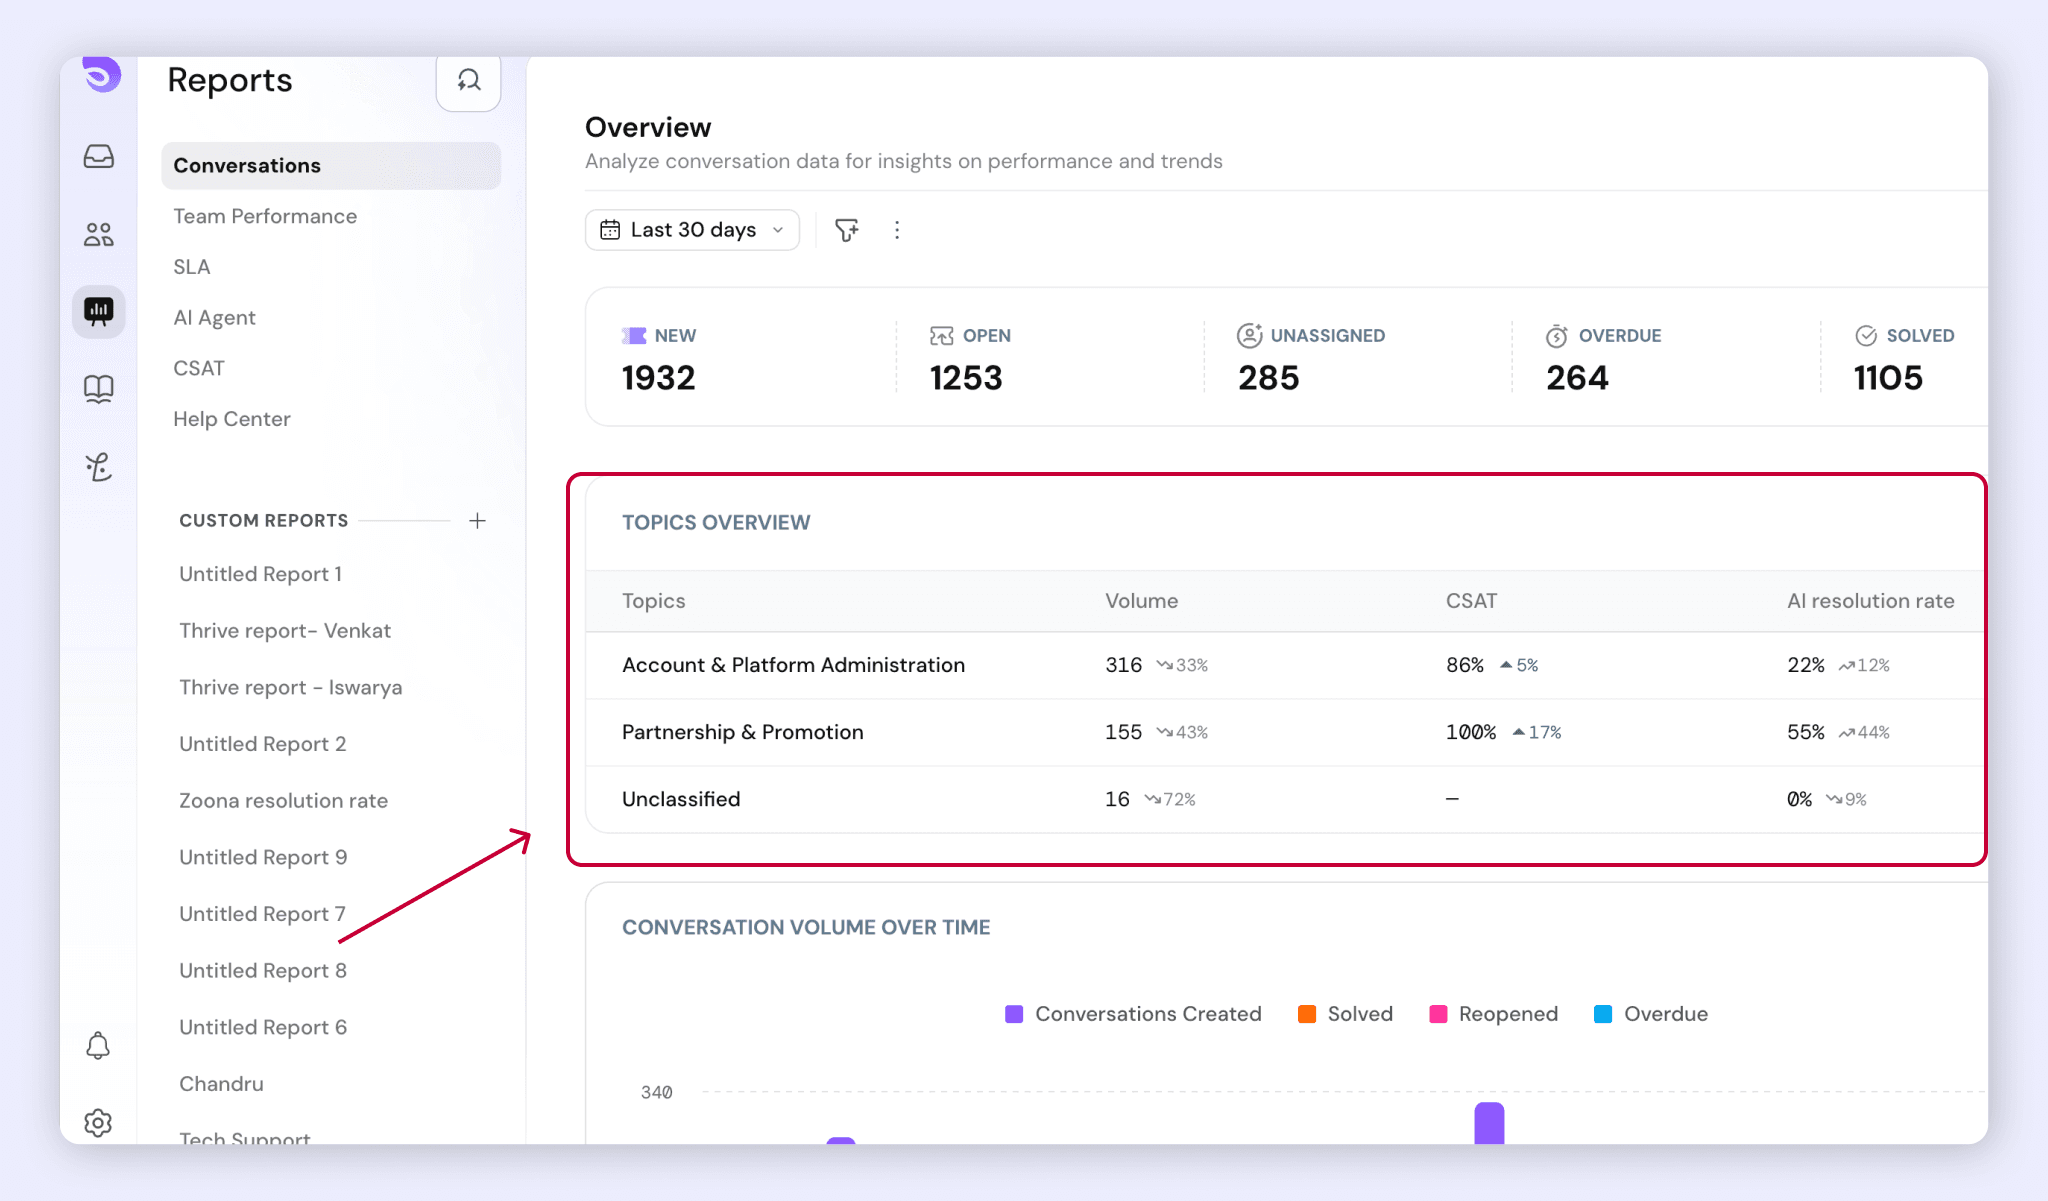Click the Volume column header

tap(1141, 601)
